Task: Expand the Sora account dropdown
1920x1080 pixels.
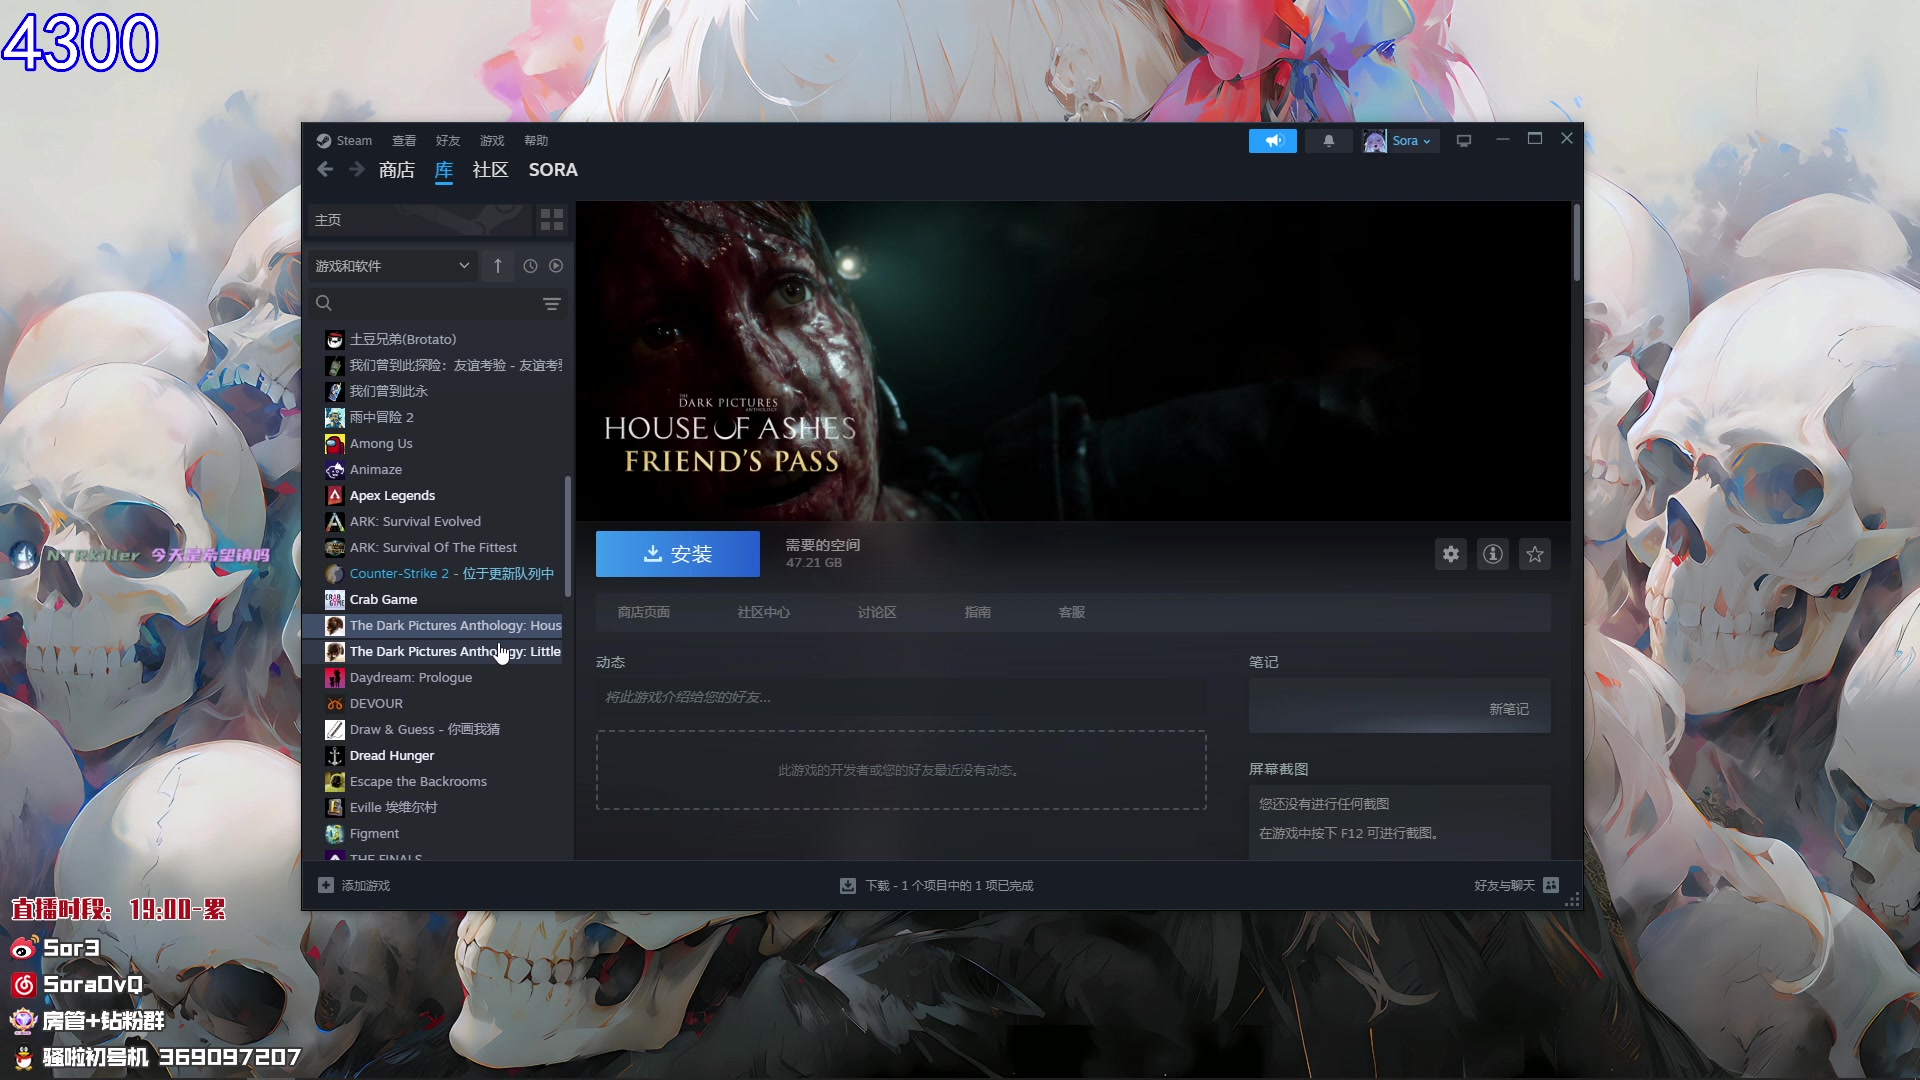Action: coord(1399,141)
